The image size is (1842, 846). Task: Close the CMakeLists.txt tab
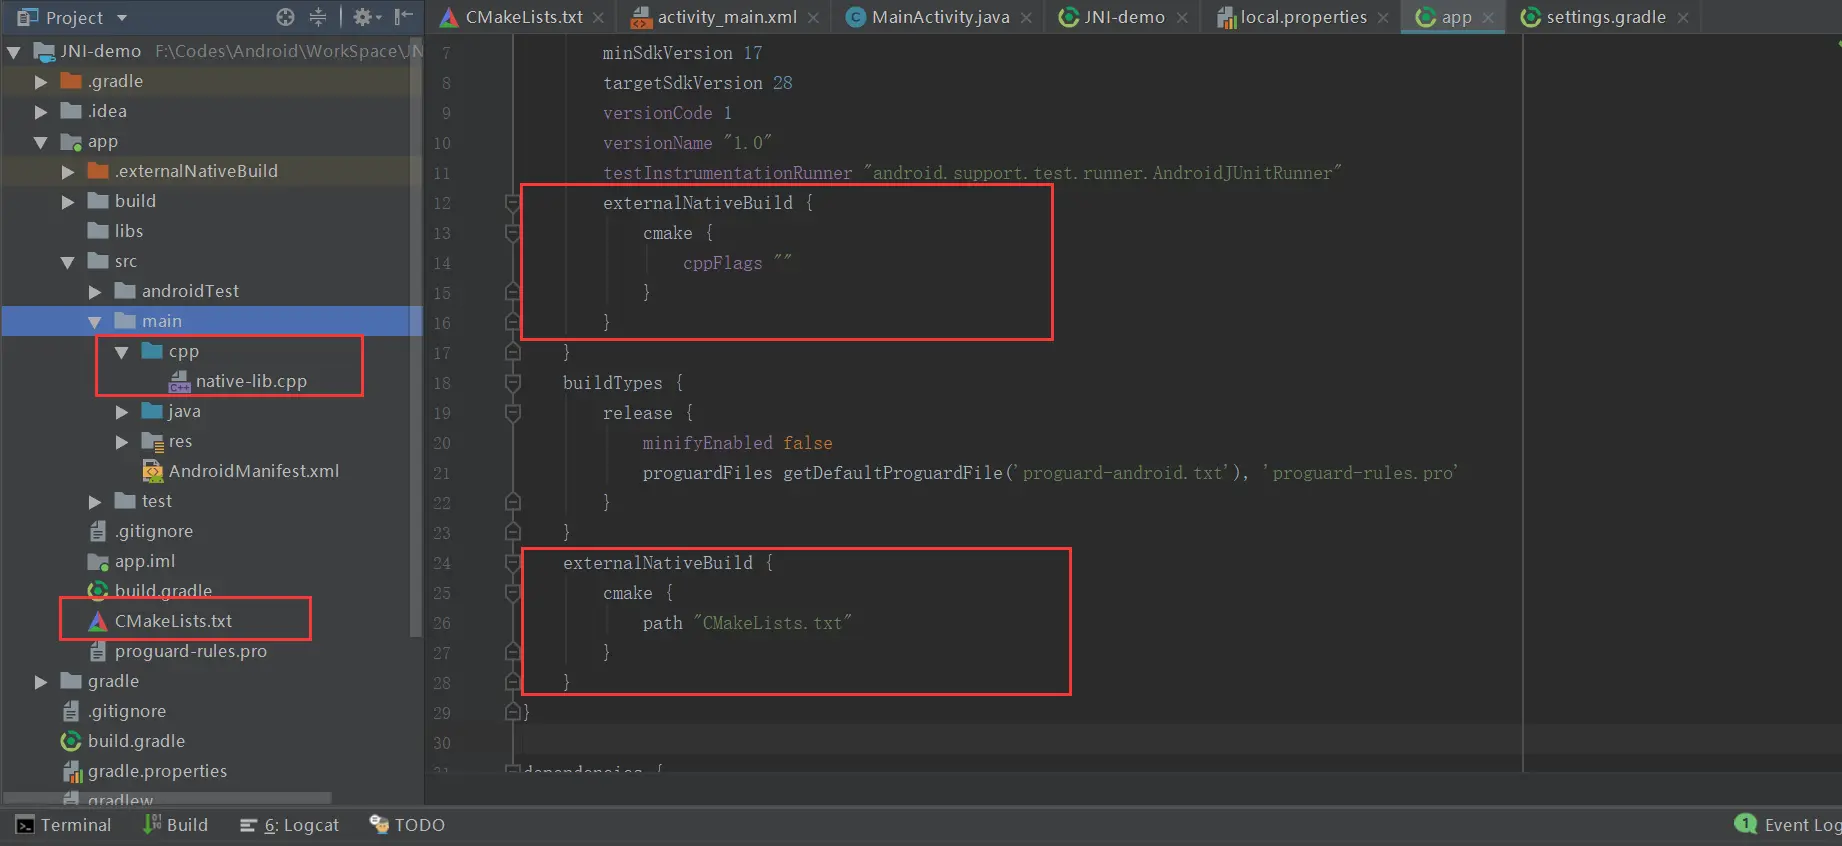coord(598,18)
